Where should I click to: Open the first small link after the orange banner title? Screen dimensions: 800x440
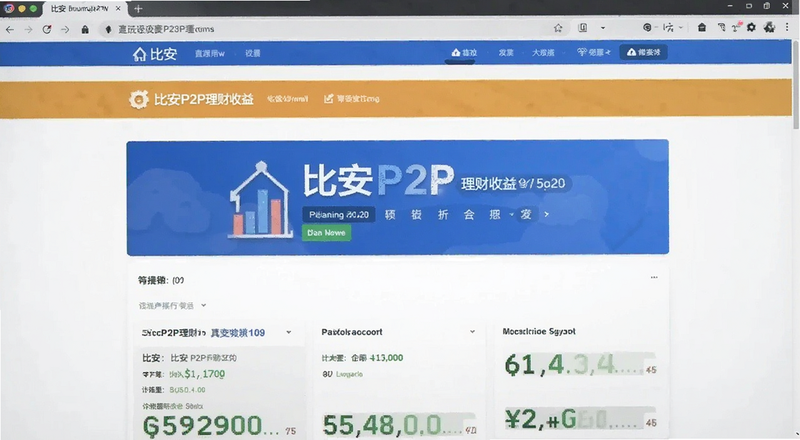coord(288,99)
